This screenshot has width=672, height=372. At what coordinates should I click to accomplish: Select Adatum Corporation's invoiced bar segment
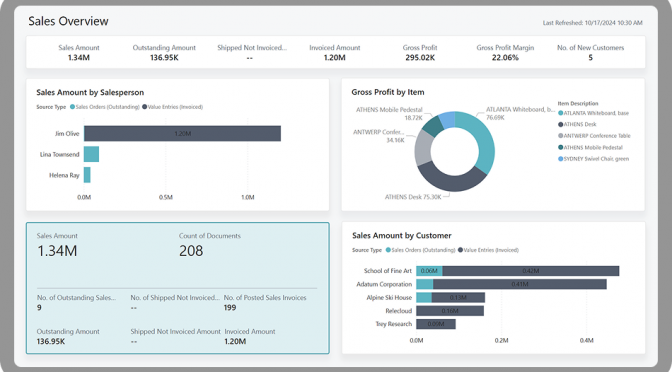[x=519, y=284]
